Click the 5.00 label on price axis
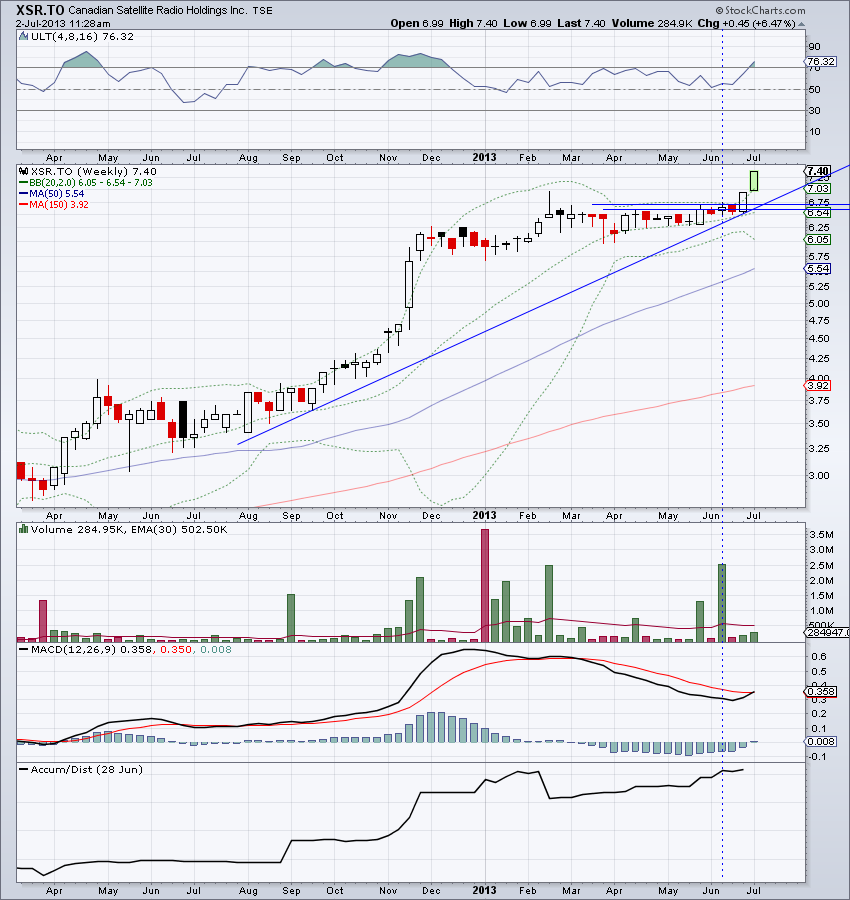This screenshot has width=850, height=900. [818, 304]
